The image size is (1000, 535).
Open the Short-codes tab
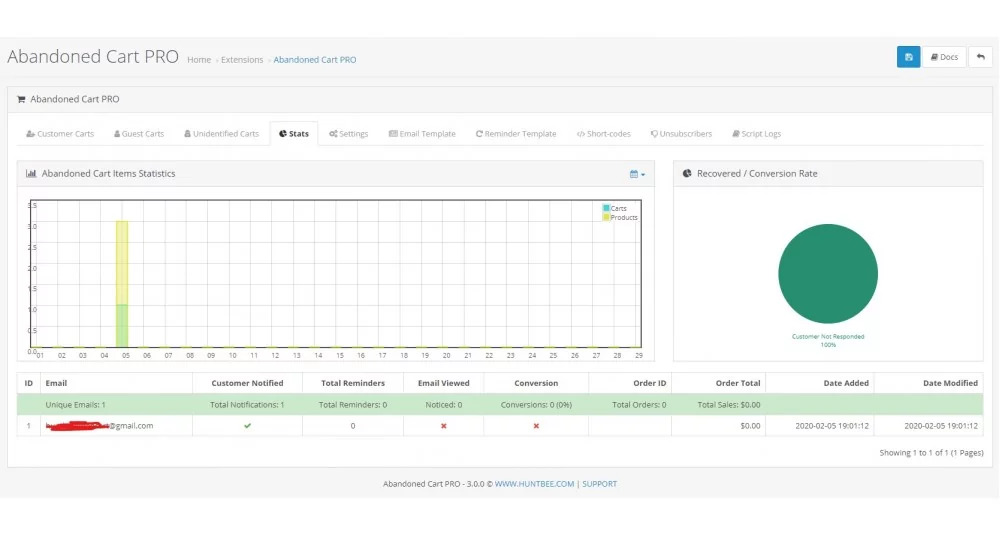click(x=604, y=134)
